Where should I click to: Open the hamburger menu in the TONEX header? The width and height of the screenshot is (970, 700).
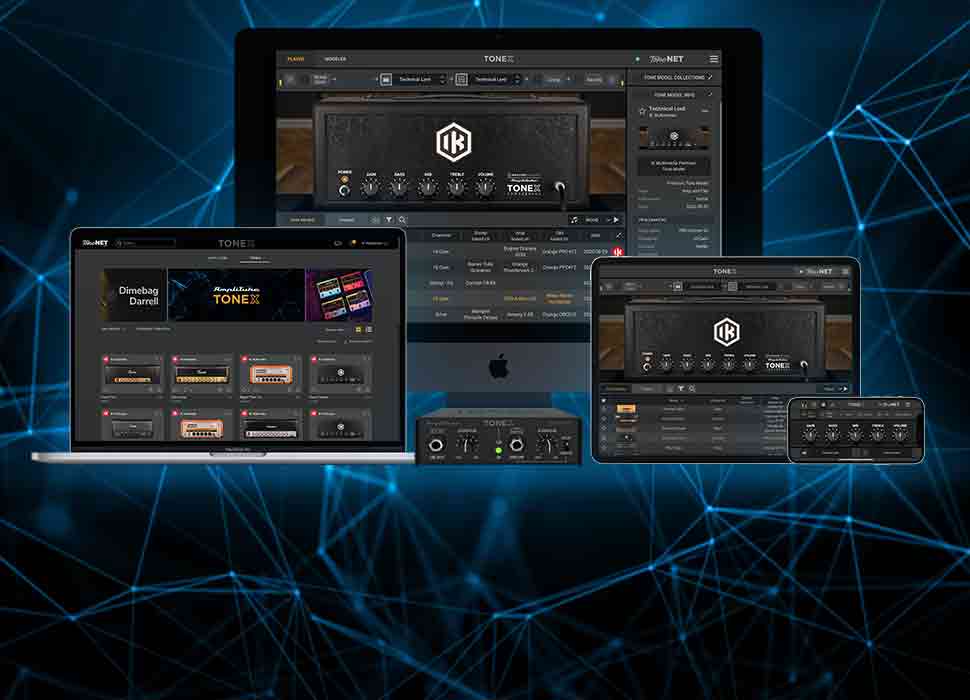715,58
